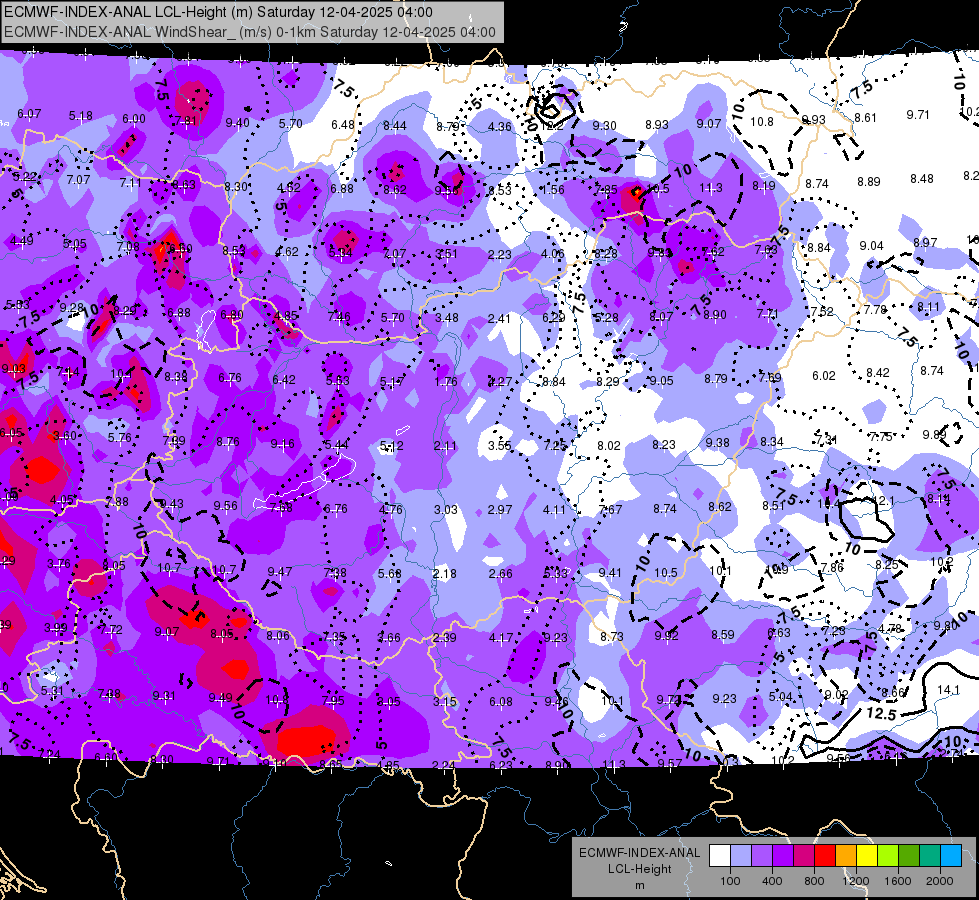This screenshot has width=979, height=900.
Task: Click the wind shear value 2.18
Action: [445, 573]
